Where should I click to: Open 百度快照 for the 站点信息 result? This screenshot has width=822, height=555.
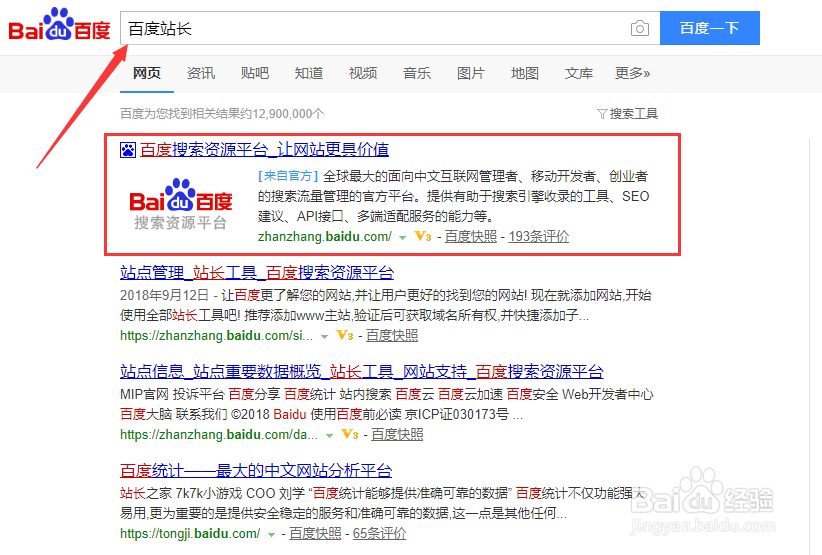397,434
